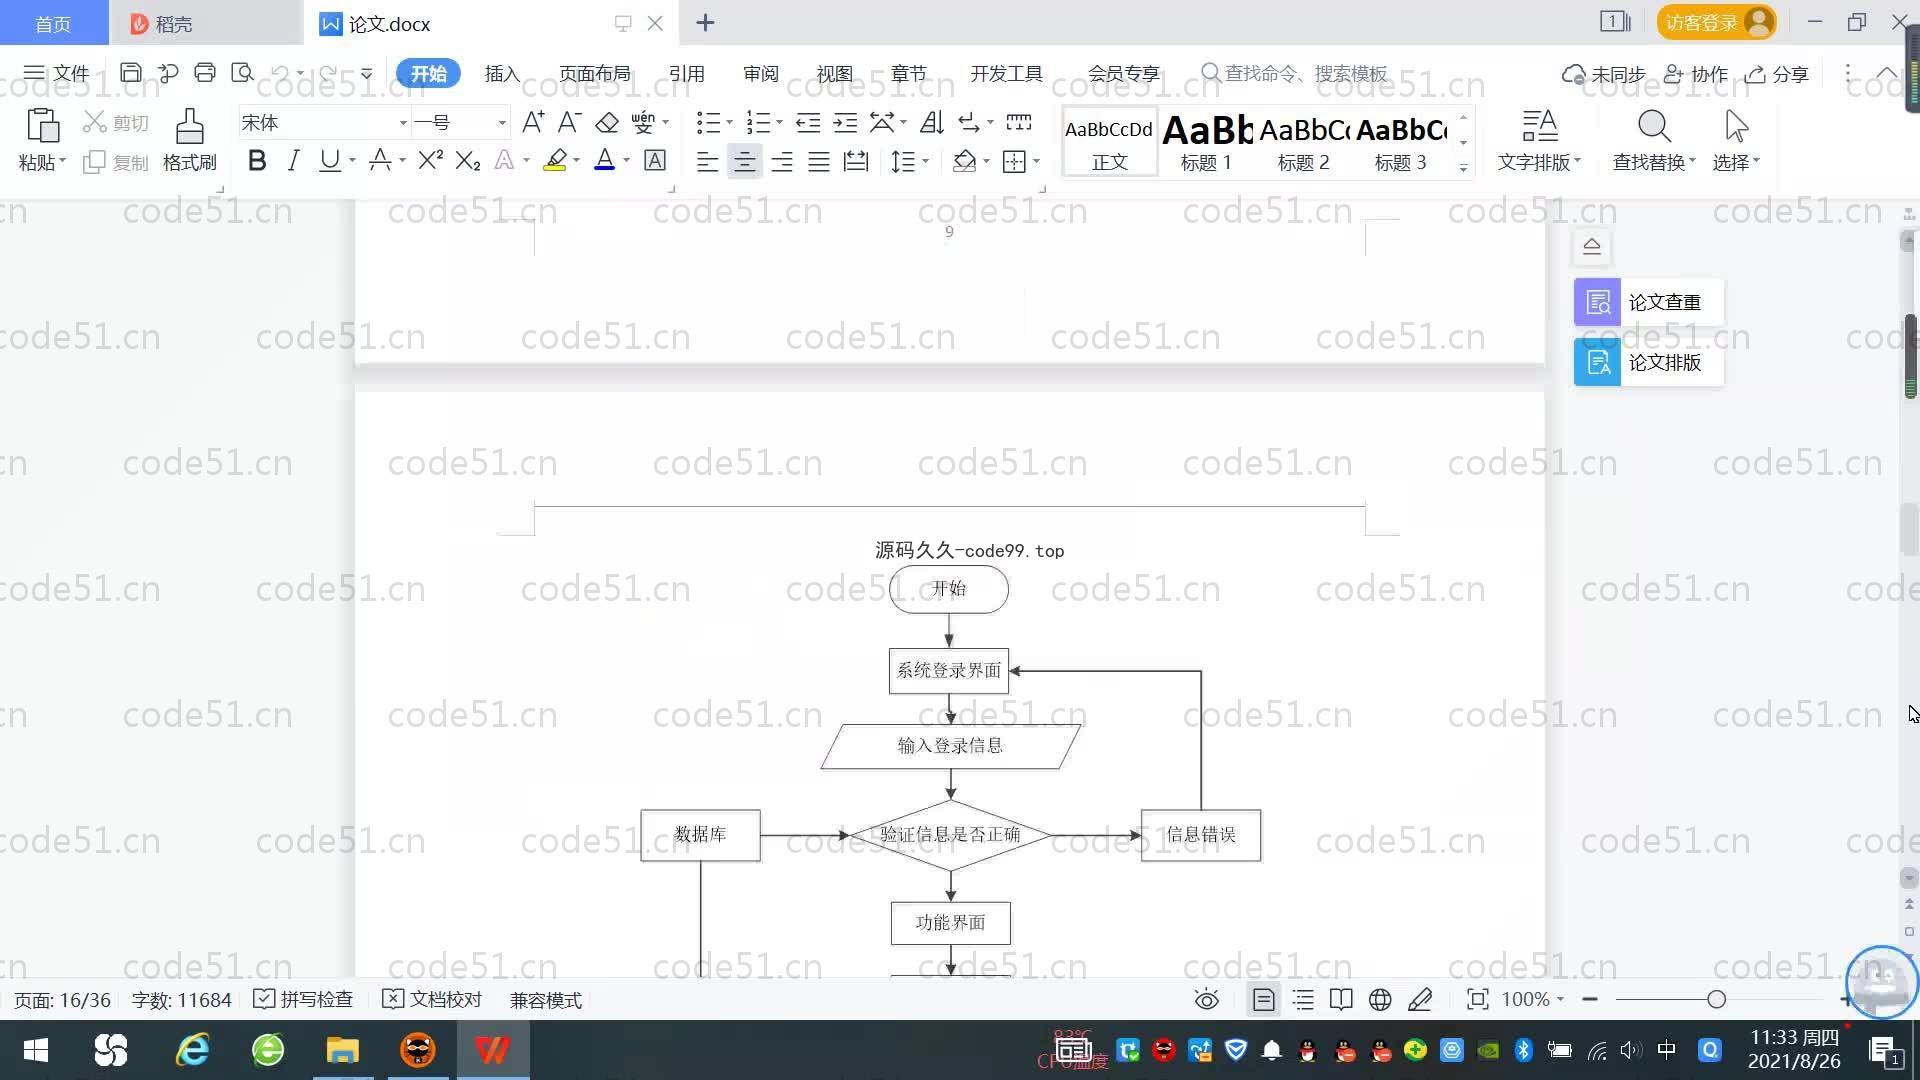1920x1080 pixels.
Task: Expand the styles gallery
Action: [x=1463, y=168]
